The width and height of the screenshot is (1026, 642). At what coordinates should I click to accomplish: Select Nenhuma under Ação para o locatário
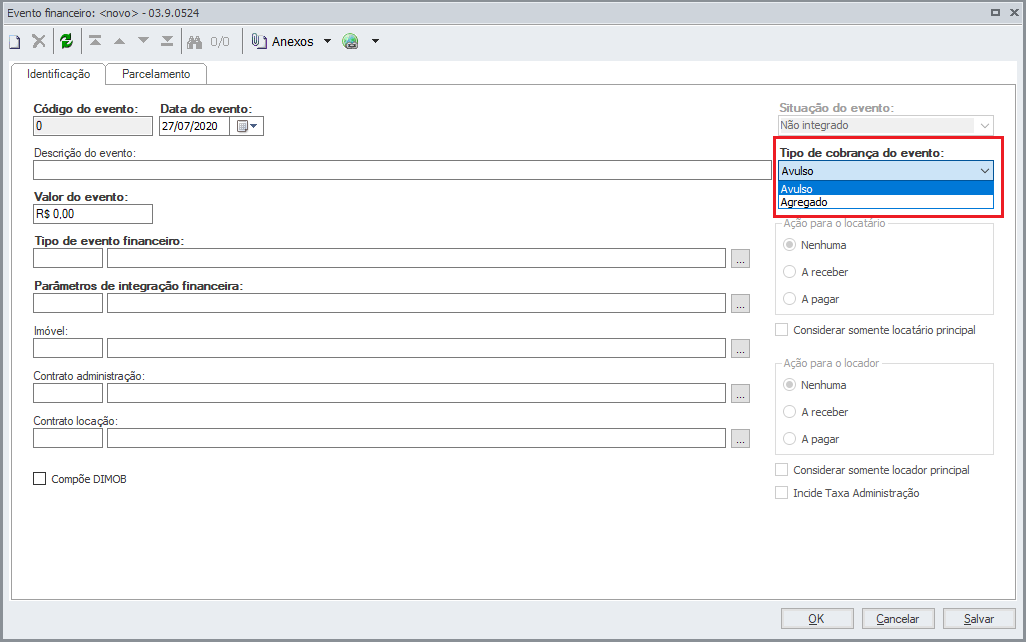pos(790,245)
